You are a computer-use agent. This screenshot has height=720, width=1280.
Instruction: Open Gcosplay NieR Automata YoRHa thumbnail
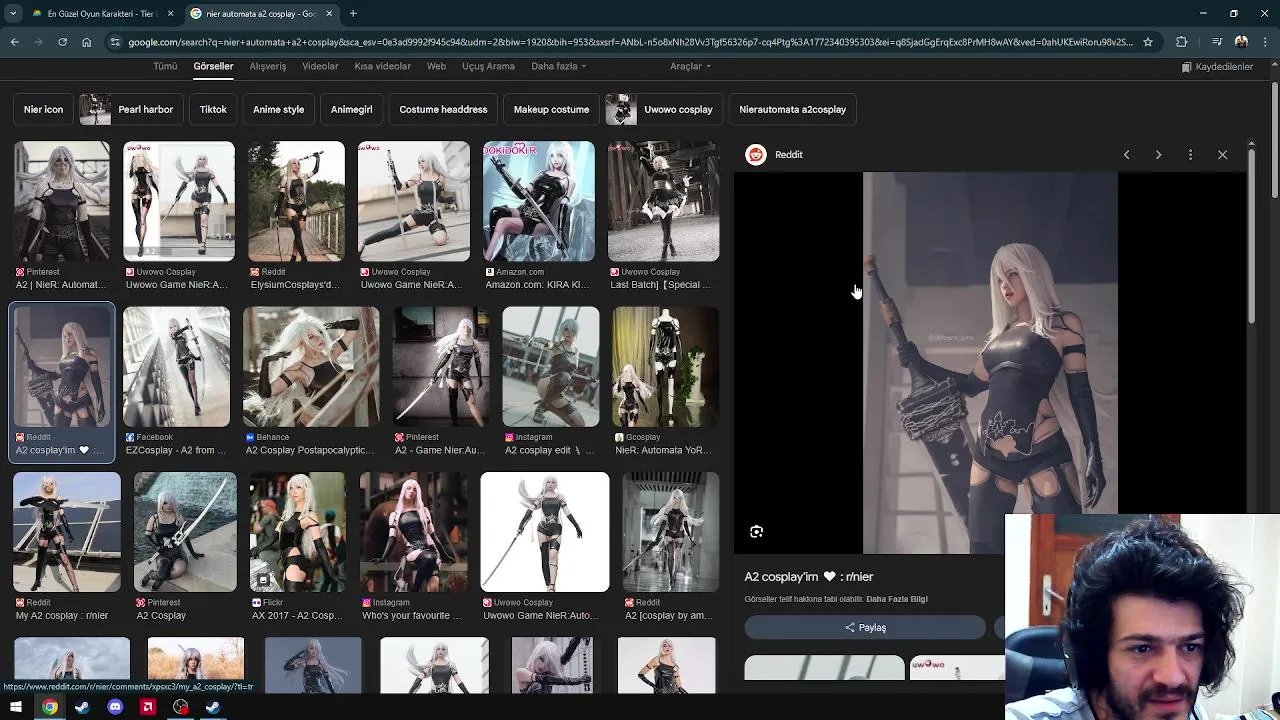tap(665, 367)
